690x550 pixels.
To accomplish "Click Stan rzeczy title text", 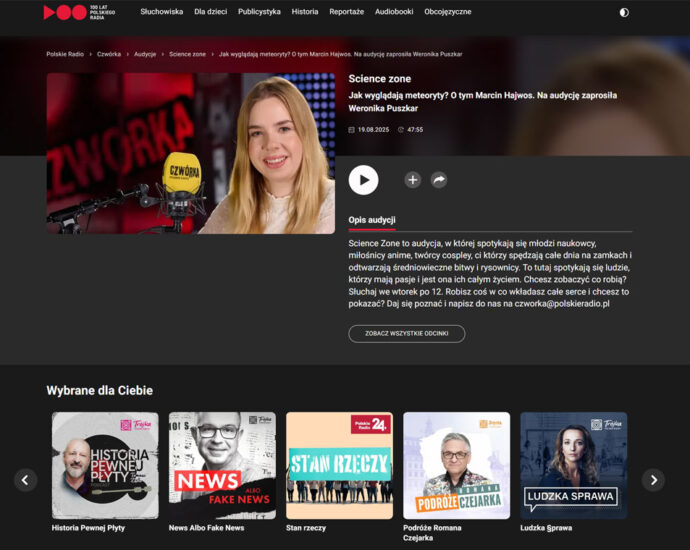I will pyautogui.click(x=306, y=528).
